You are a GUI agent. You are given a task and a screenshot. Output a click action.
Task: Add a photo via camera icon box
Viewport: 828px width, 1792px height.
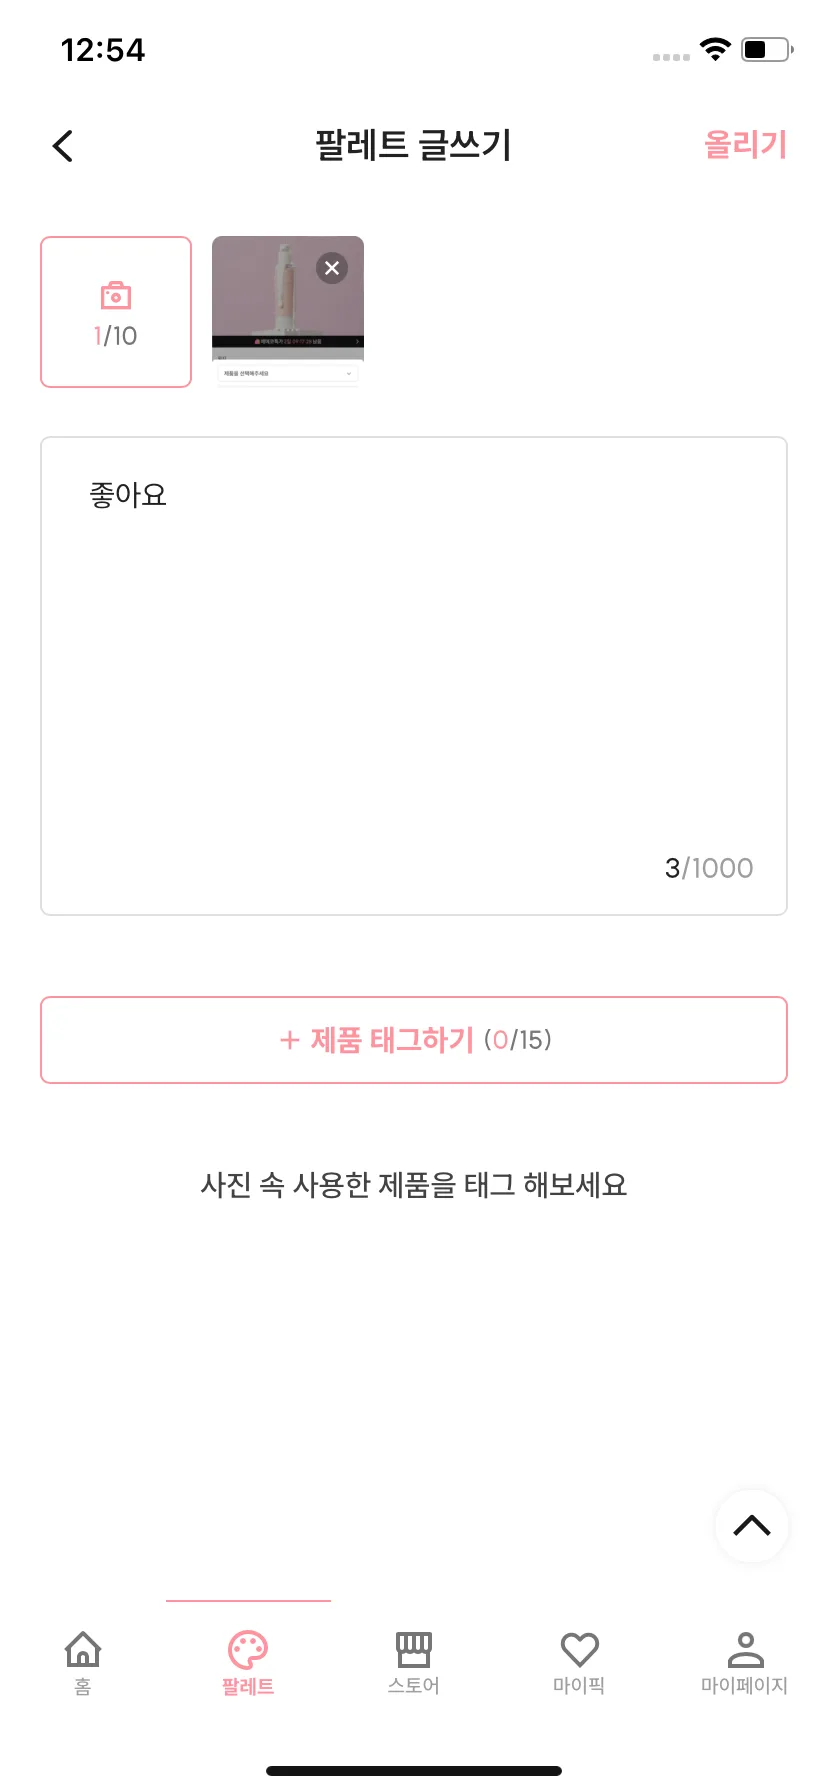[x=116, y=312]
